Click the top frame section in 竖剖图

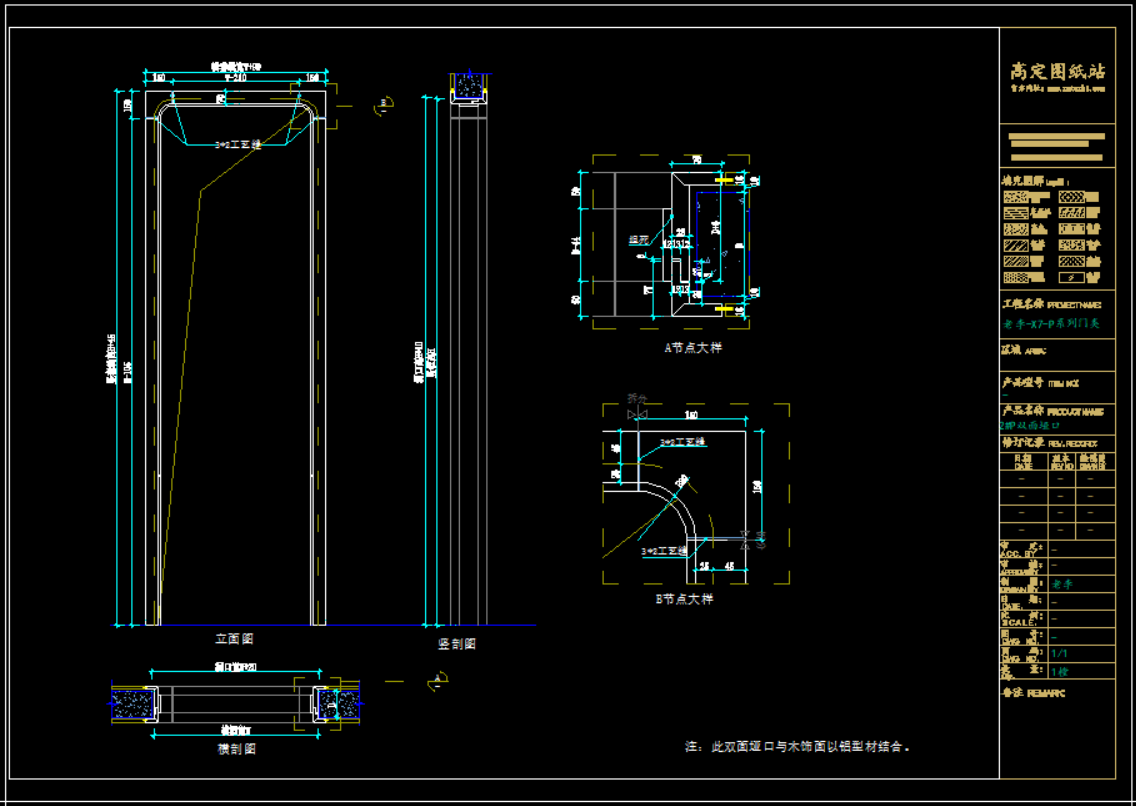click(465, 89)
